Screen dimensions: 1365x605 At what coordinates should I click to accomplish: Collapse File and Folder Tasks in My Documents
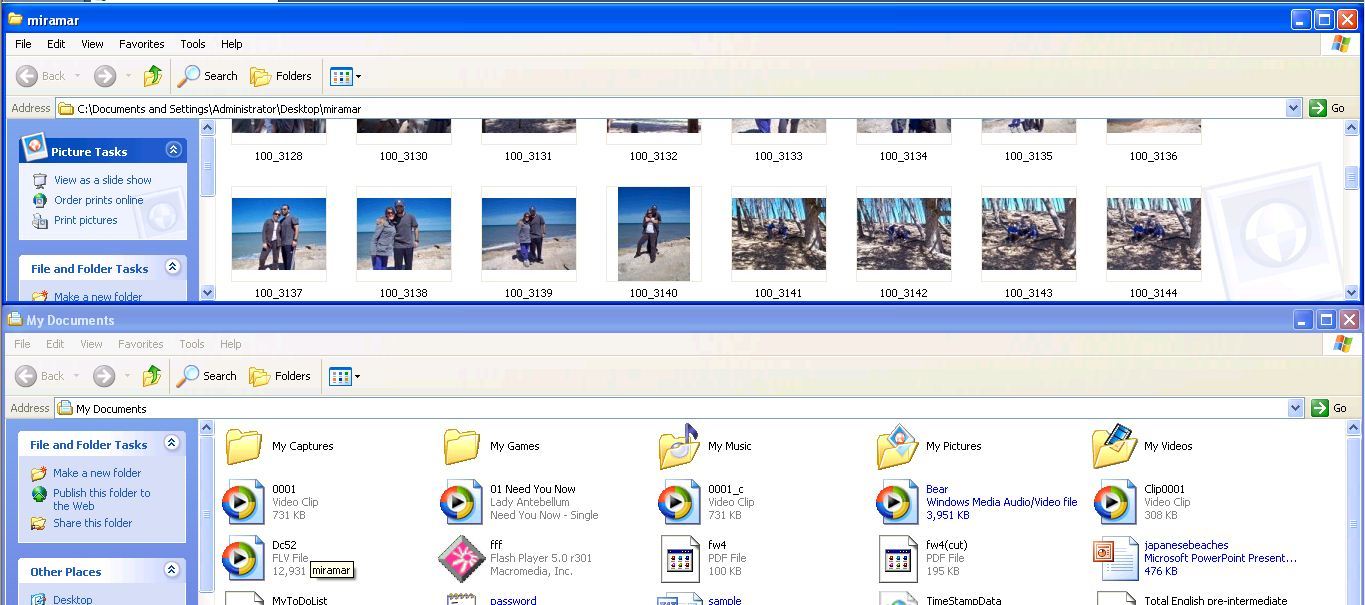coord(171,443)
